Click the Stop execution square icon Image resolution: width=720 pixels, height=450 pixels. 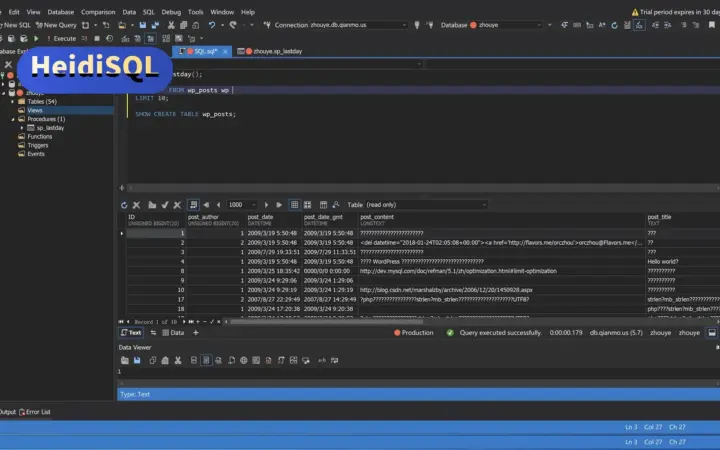[x=96, y=39]
